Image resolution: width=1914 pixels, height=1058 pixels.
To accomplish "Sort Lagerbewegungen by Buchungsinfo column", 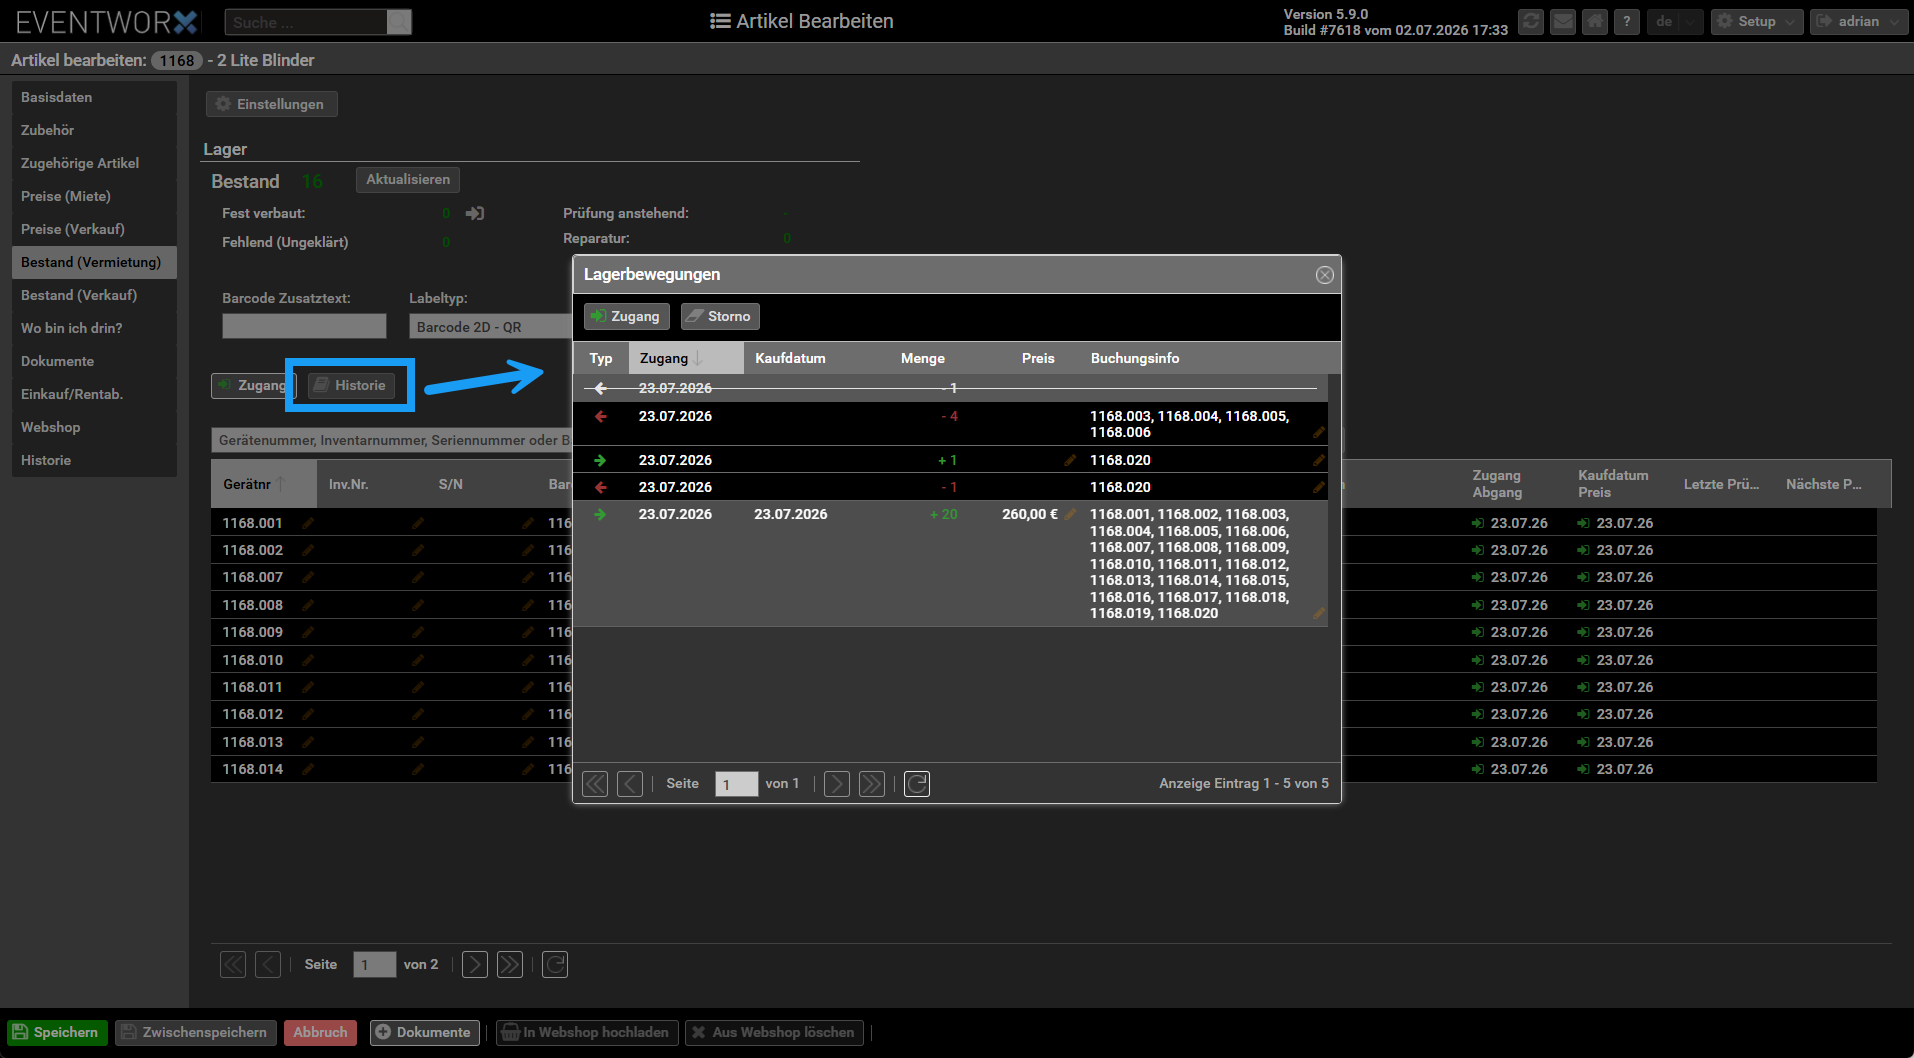I will point(1135,358).
